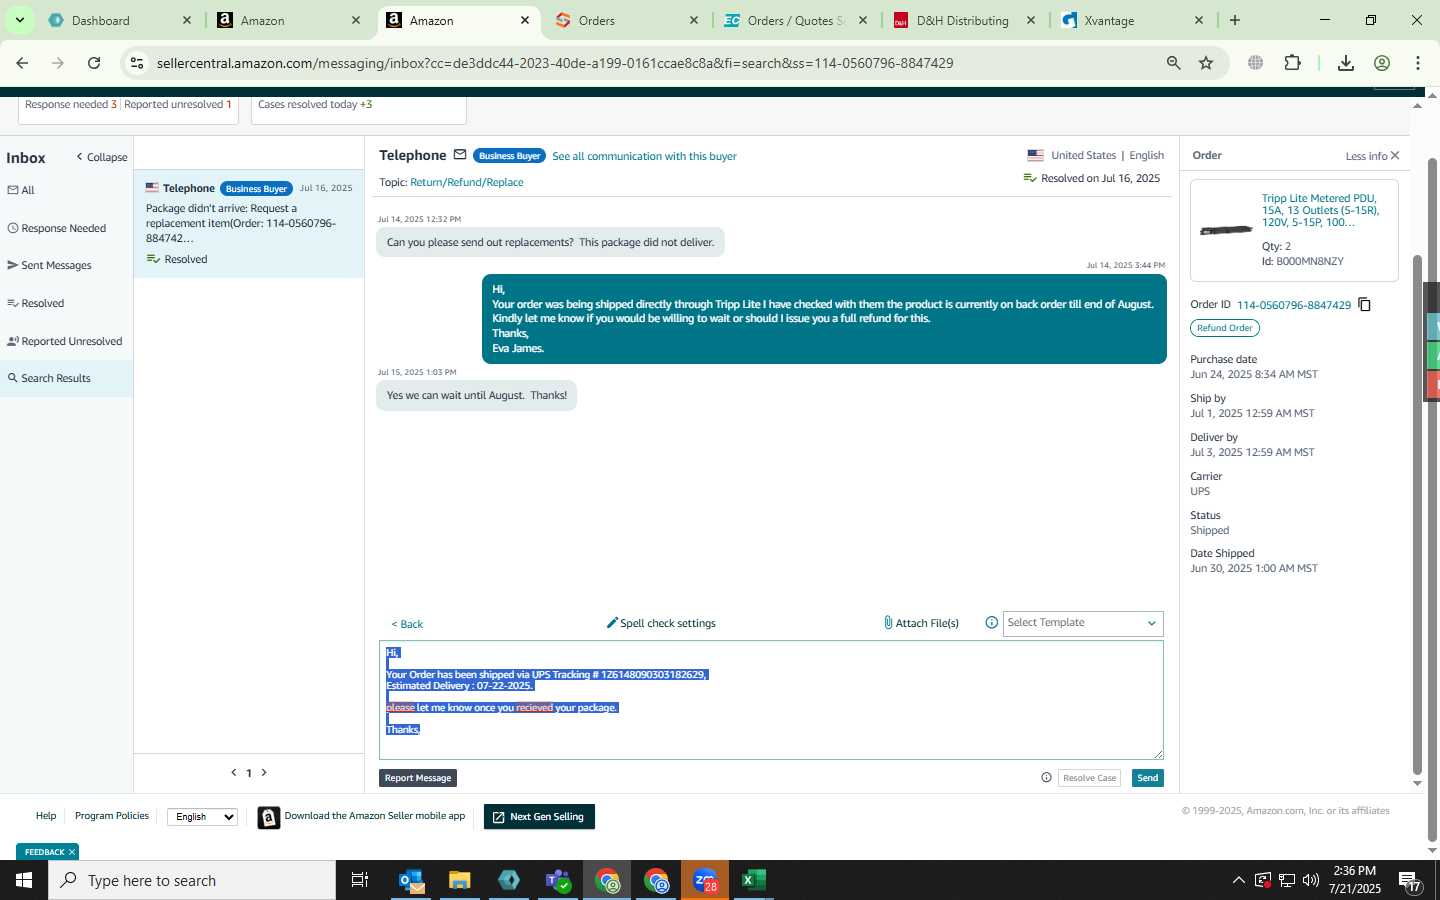Click the Resolve Case button
Image resolution: width=1440 pixels, height=900 pixels.
1089,778
